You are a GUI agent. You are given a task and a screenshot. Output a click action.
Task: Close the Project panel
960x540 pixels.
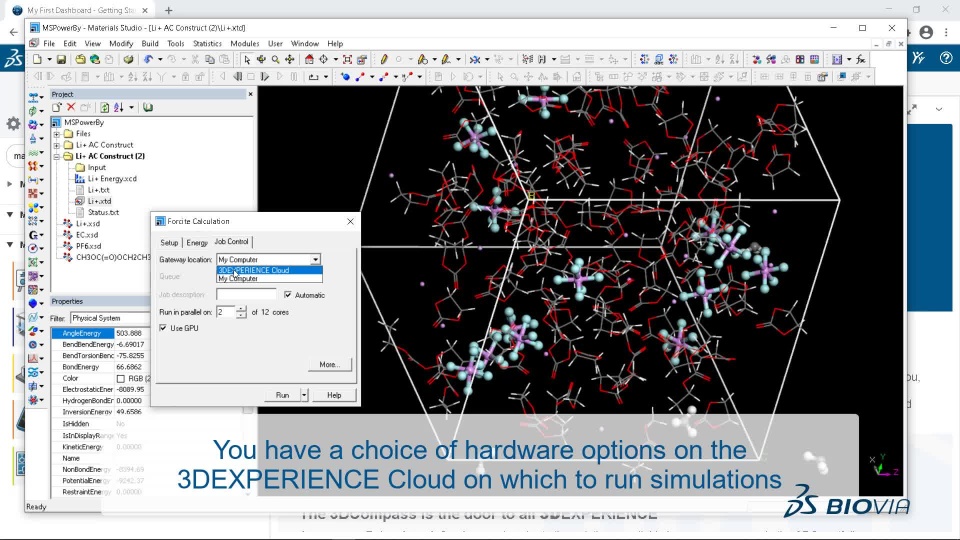pos(250,94)
